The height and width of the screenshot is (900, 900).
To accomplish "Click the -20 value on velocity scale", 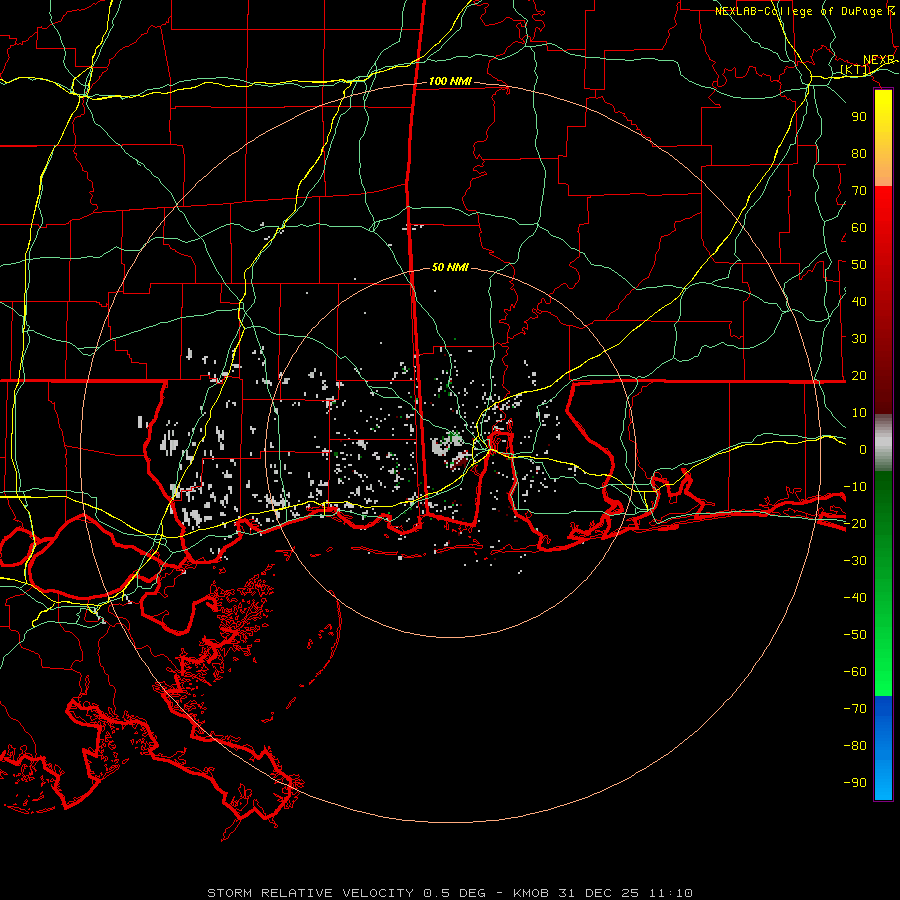I will tap(855, 524).
